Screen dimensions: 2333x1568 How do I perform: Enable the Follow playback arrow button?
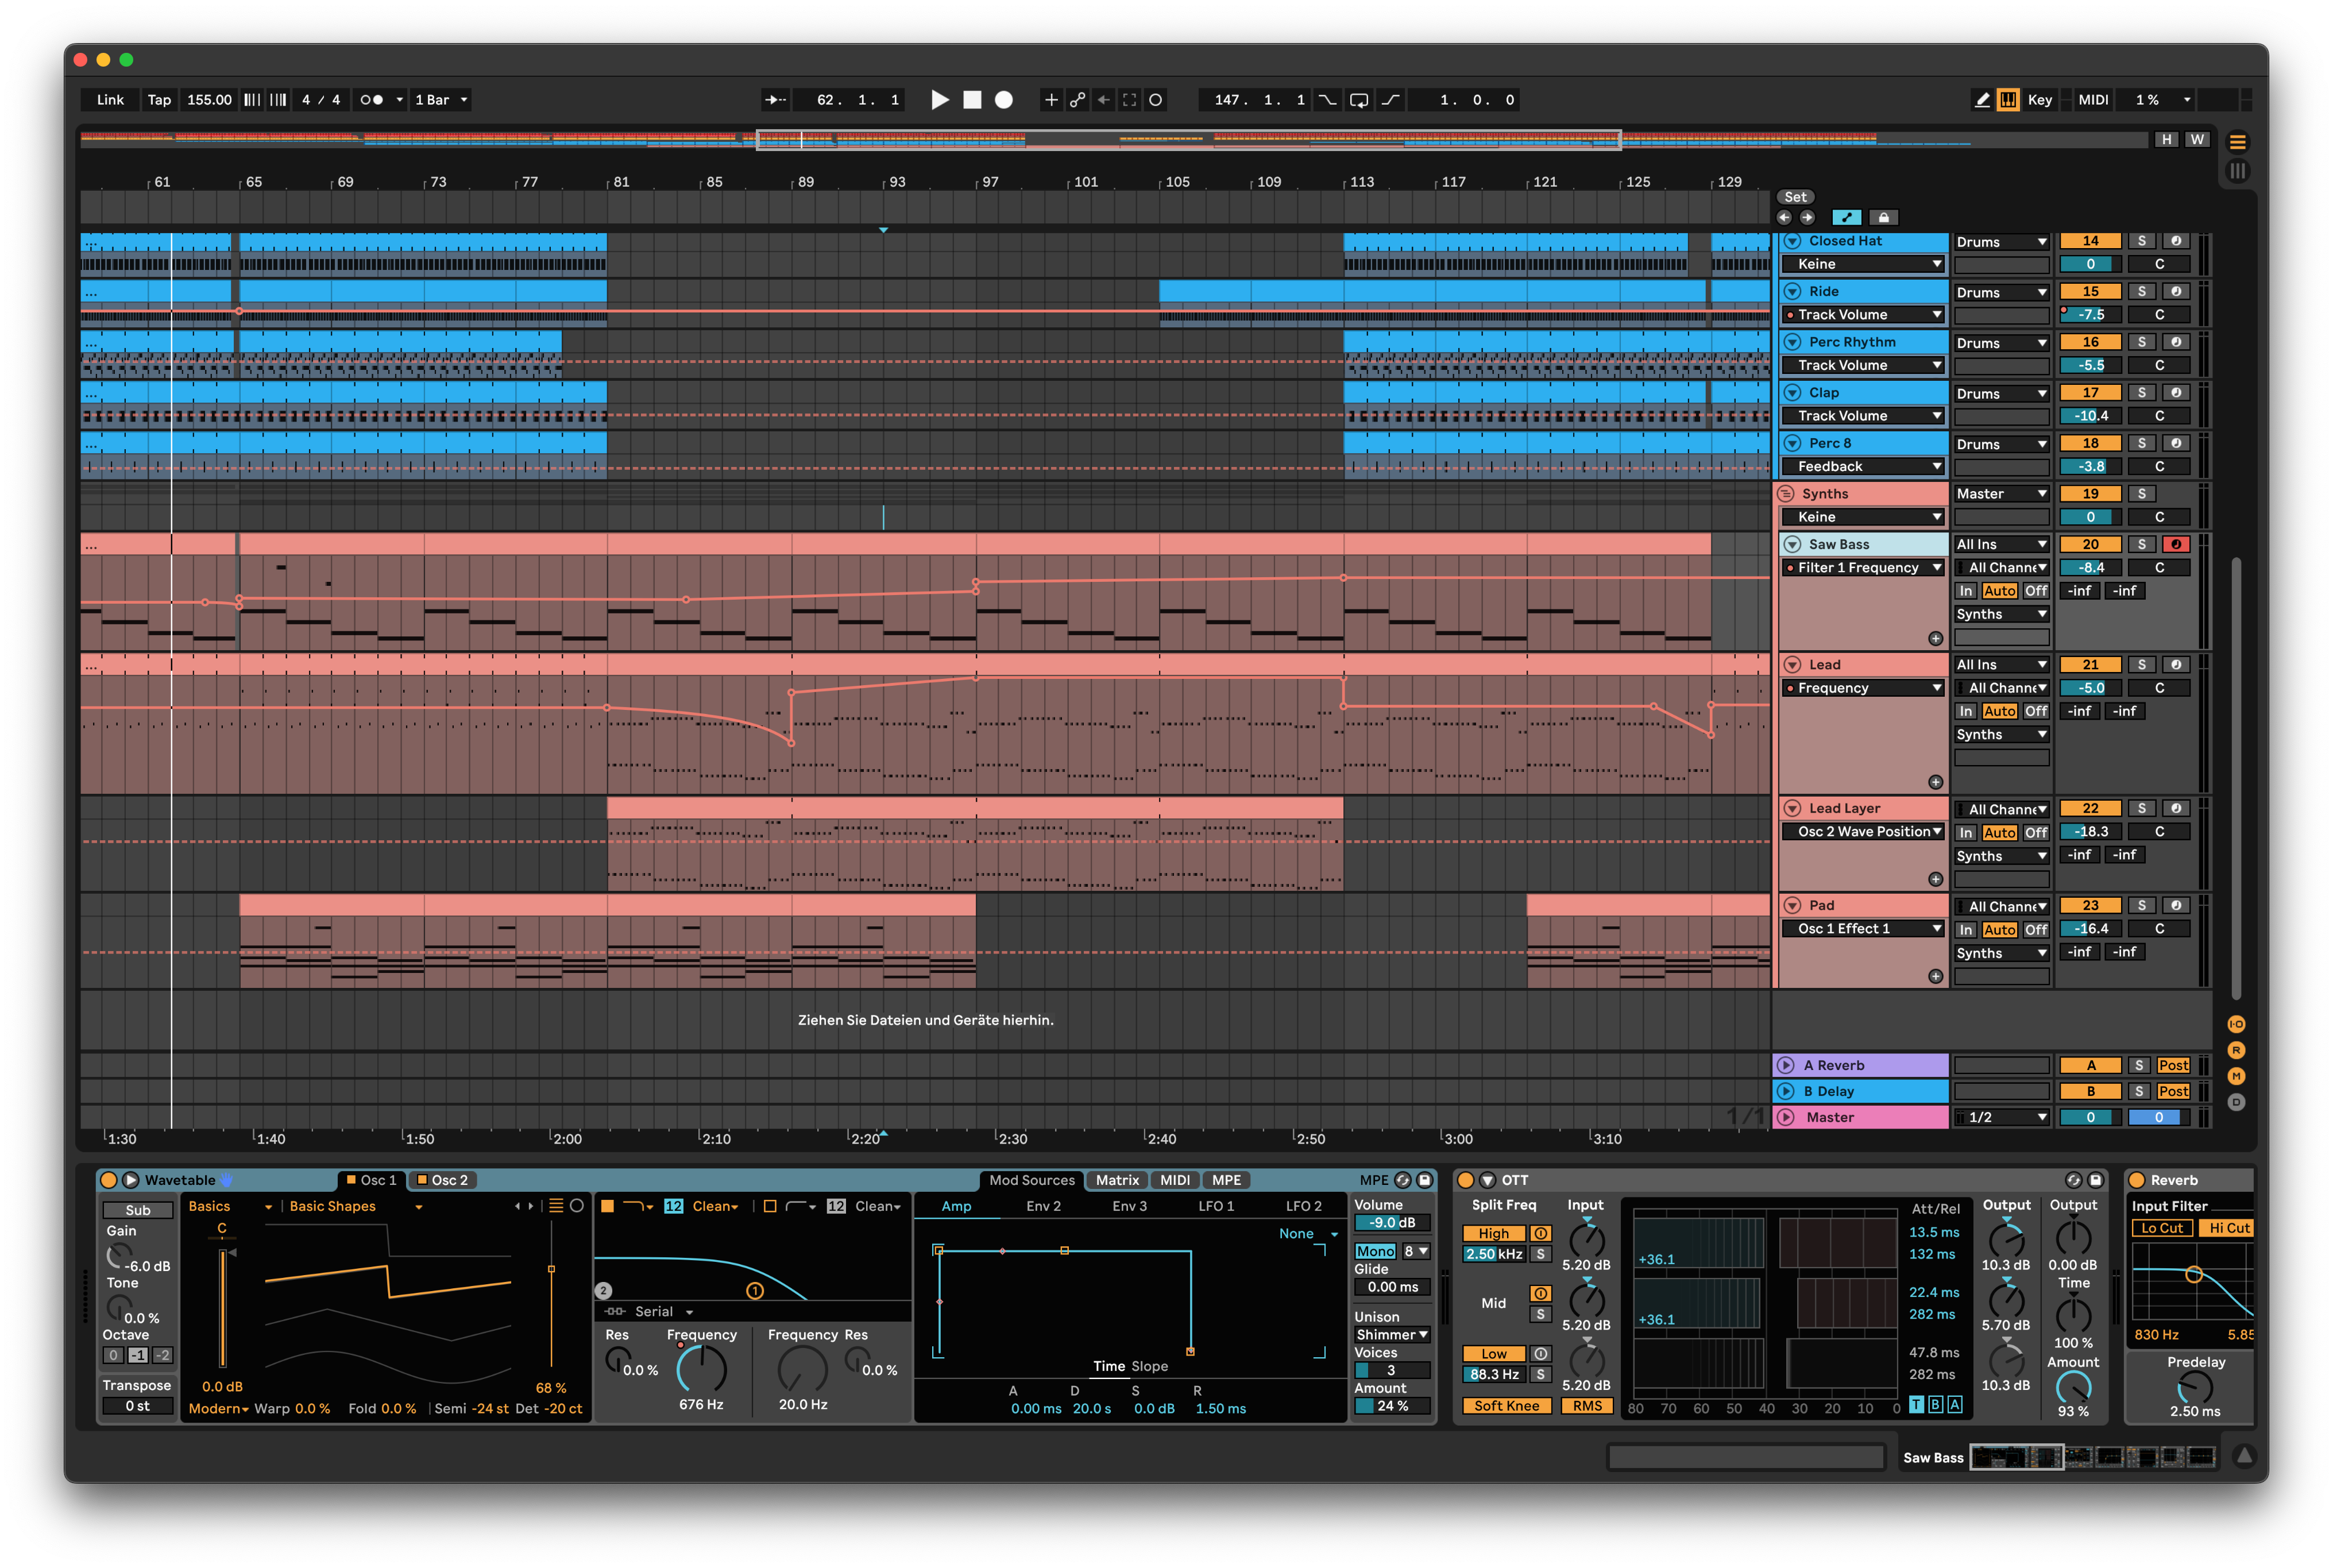pyautogui.click(x=775, y=100)
